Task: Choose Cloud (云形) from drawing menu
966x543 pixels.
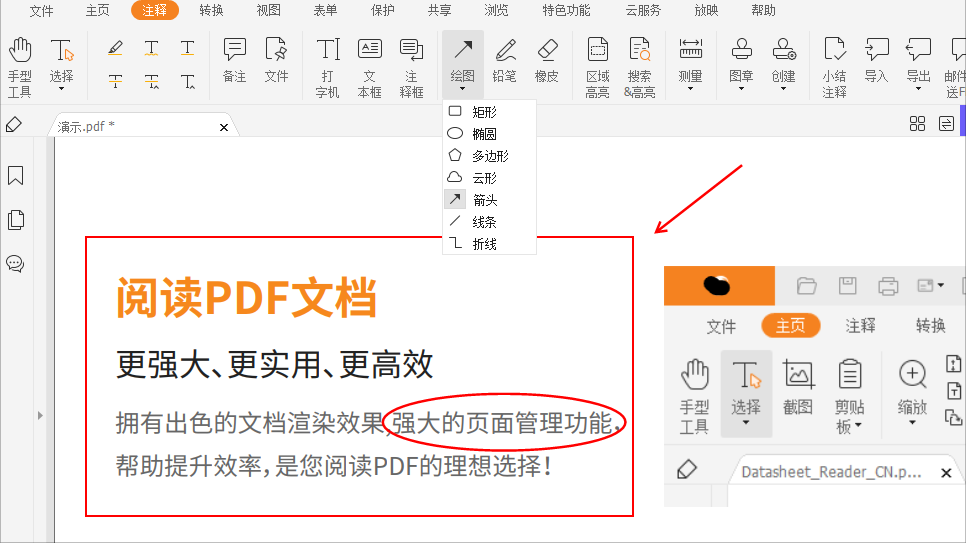Action: pos(484,178)
